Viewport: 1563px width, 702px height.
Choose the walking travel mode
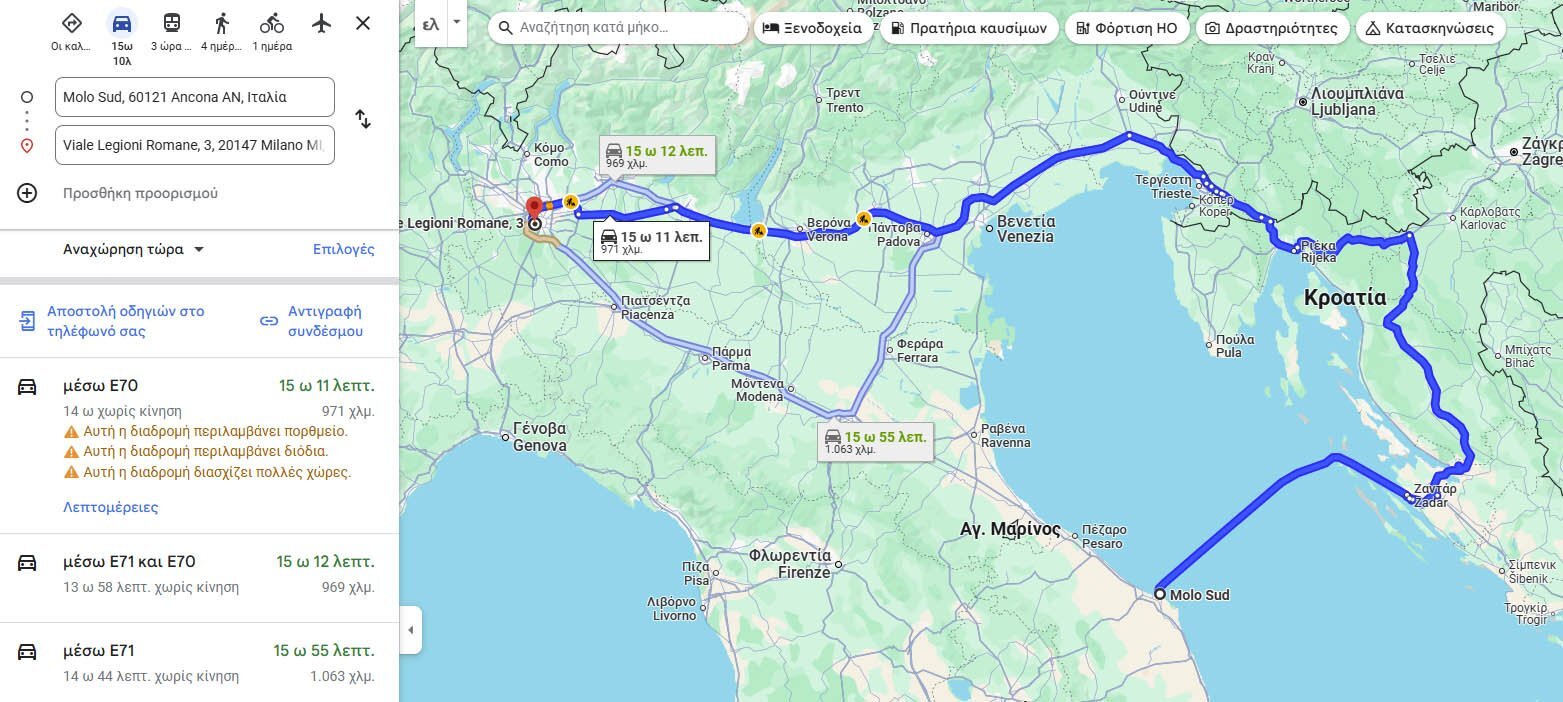(221, 23)
